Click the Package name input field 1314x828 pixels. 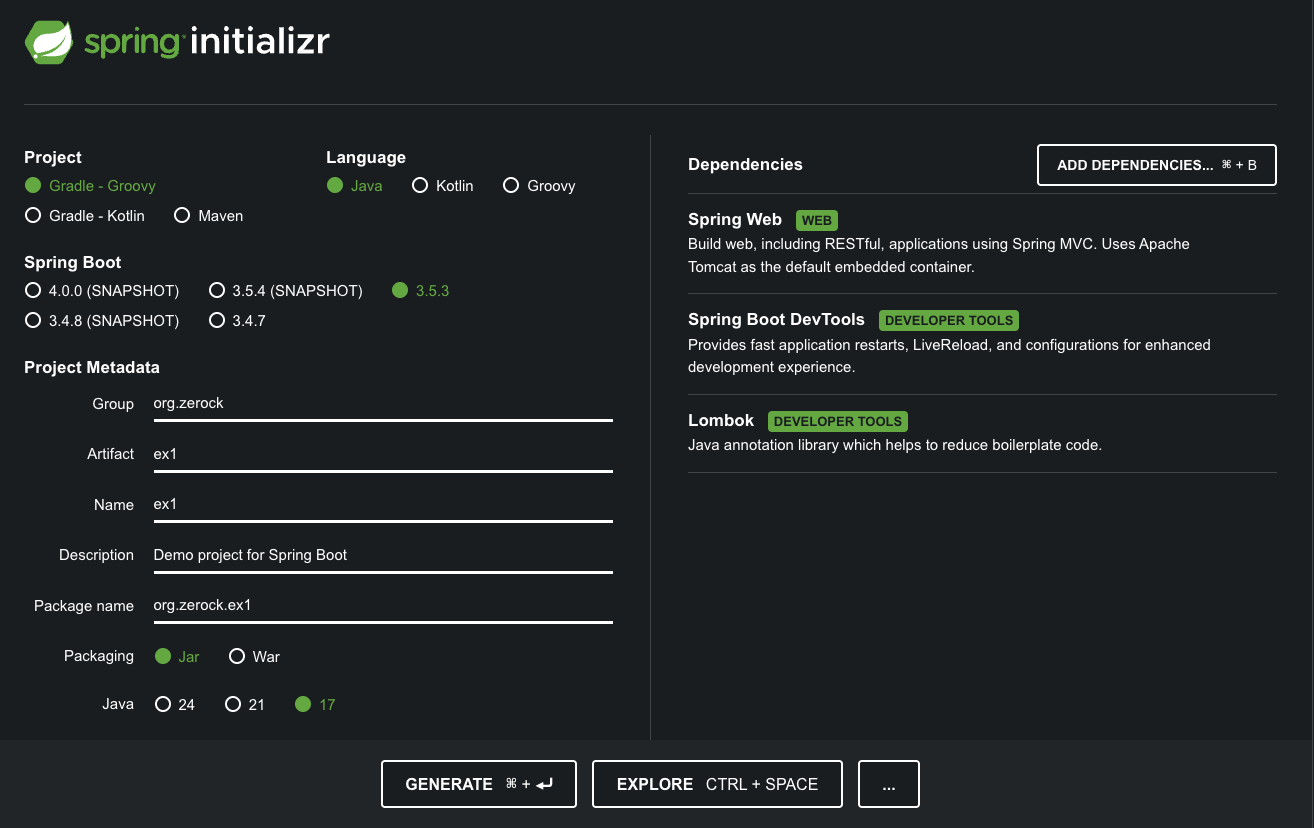(383, 605)
